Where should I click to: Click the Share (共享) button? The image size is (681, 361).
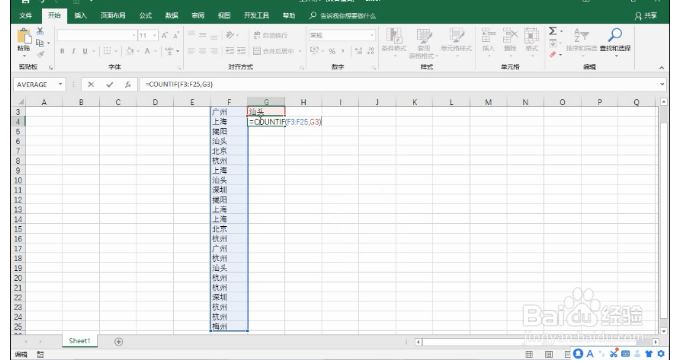coord(646,16)
